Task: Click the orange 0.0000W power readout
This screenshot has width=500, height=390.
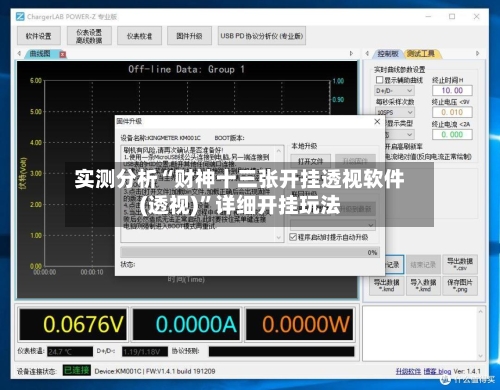Action: tap(299, 324)
